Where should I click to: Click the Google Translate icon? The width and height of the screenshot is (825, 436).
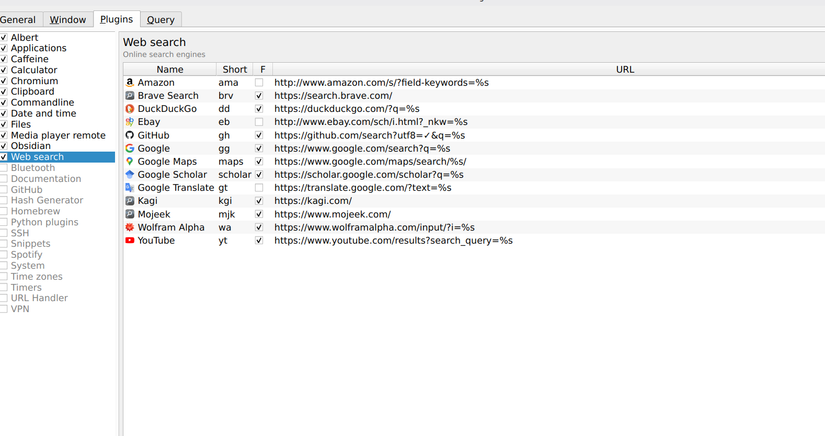[129, 188]
